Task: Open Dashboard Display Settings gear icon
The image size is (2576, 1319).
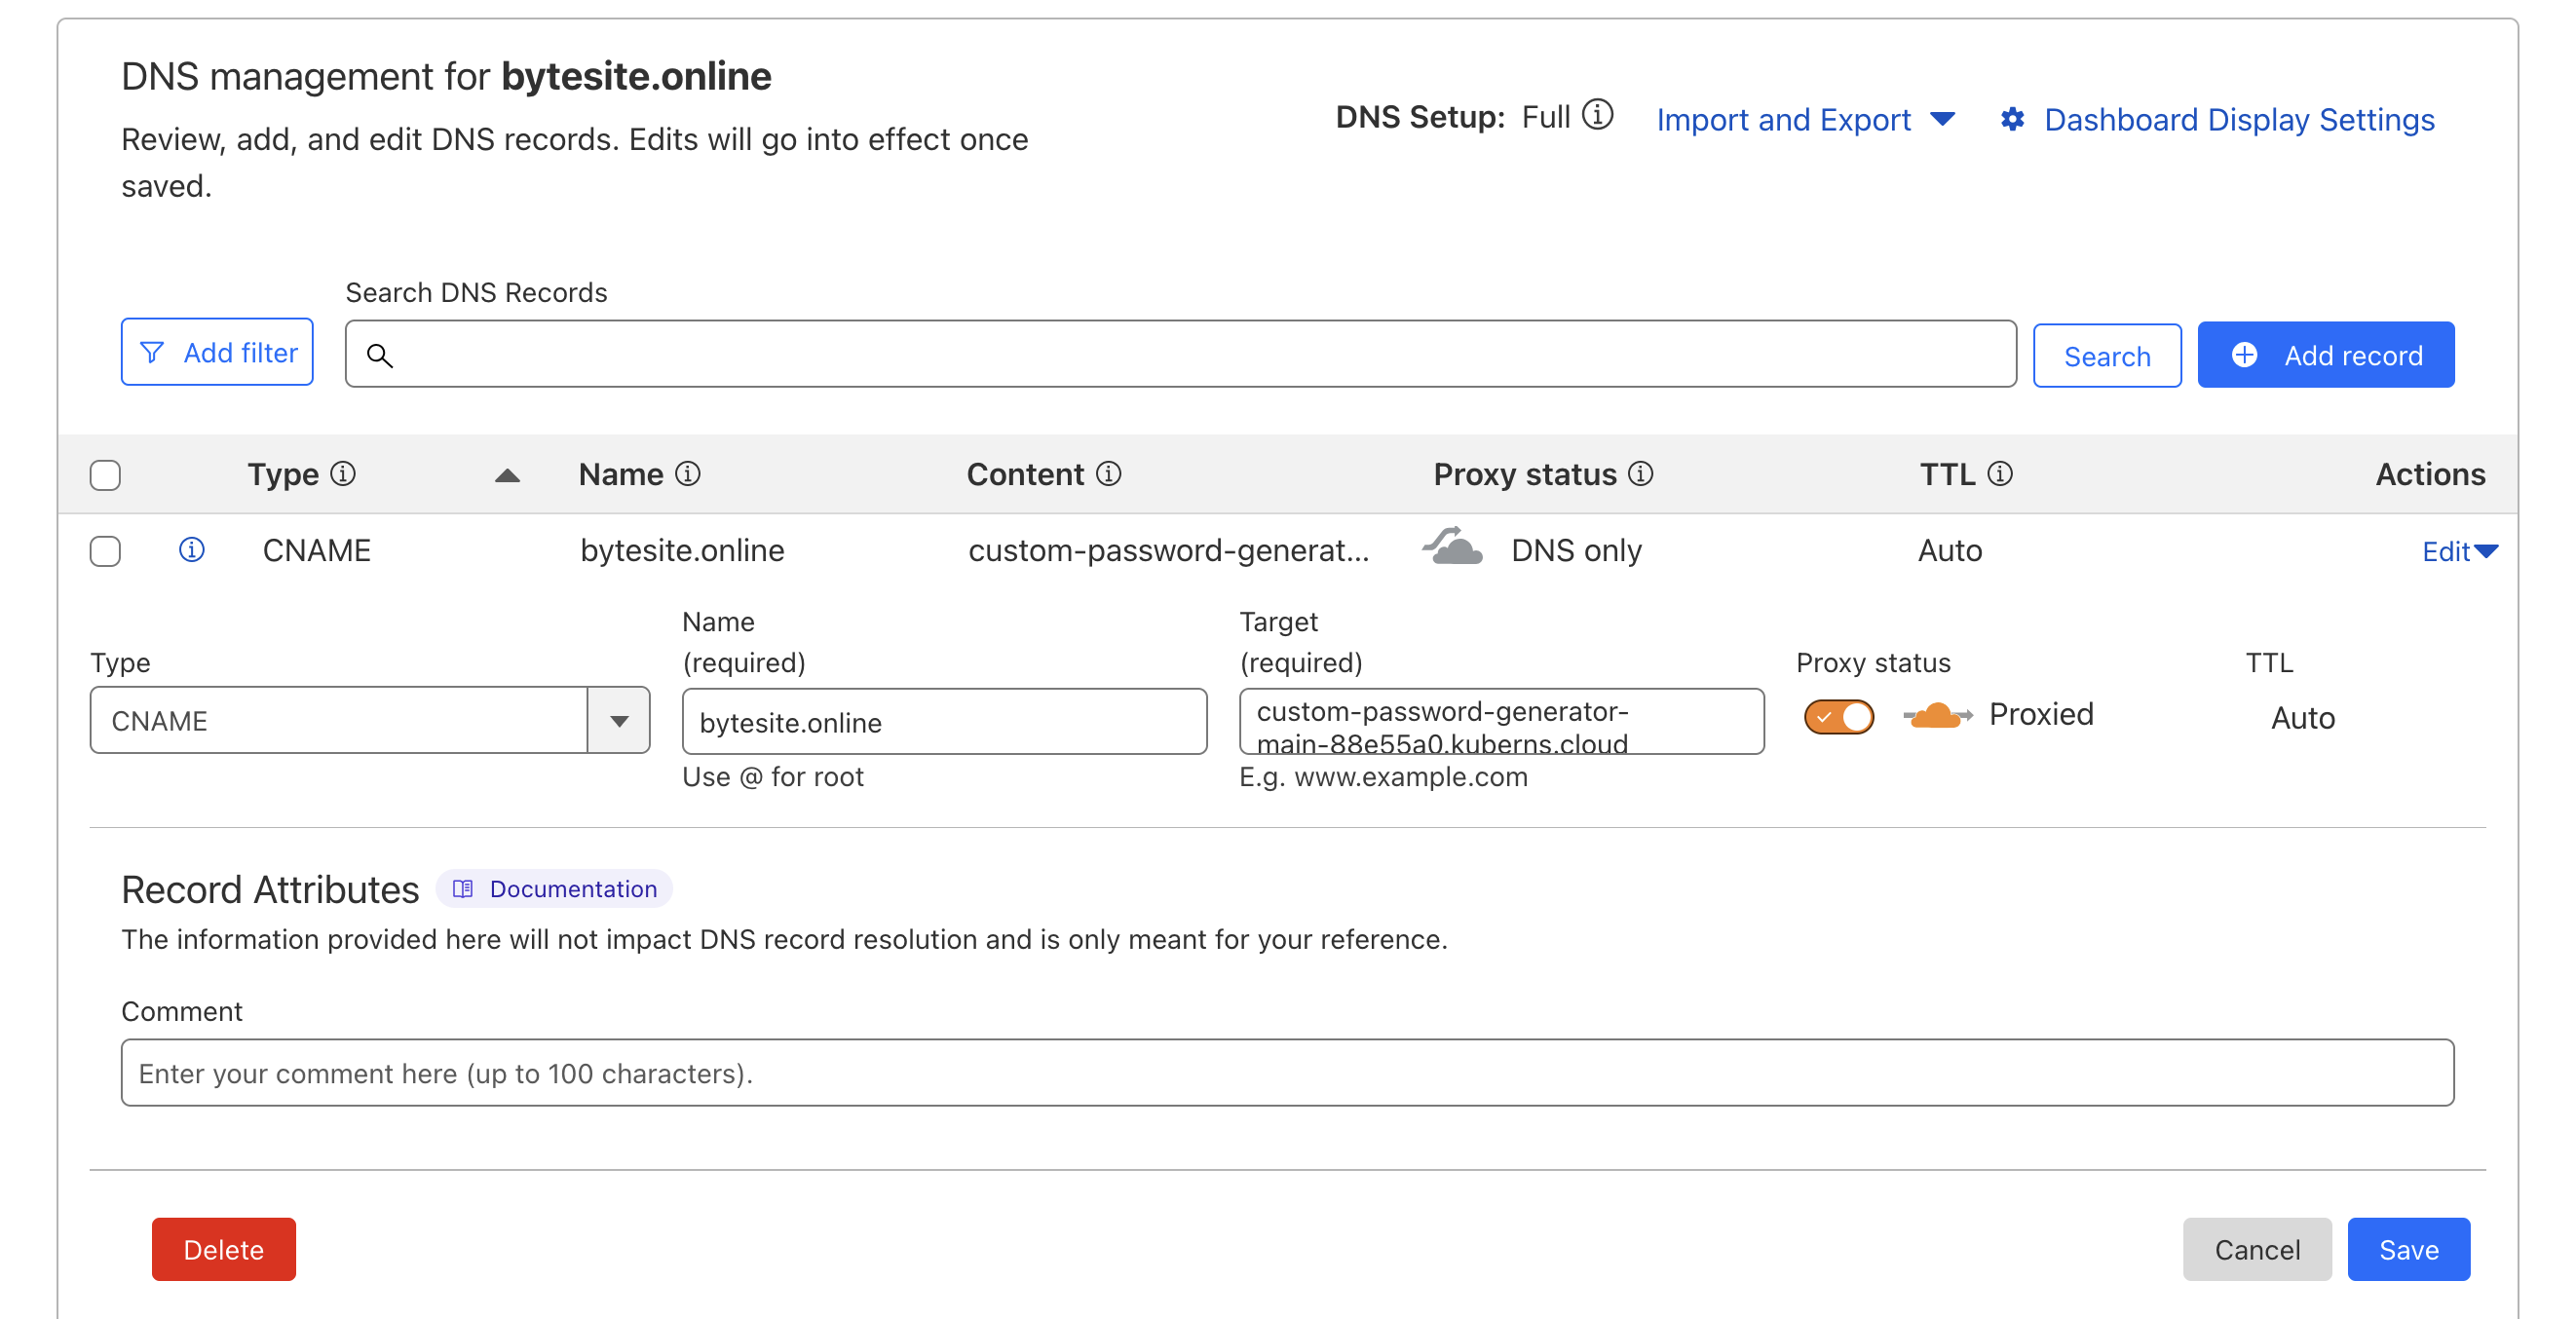Action: (2012, 119)
